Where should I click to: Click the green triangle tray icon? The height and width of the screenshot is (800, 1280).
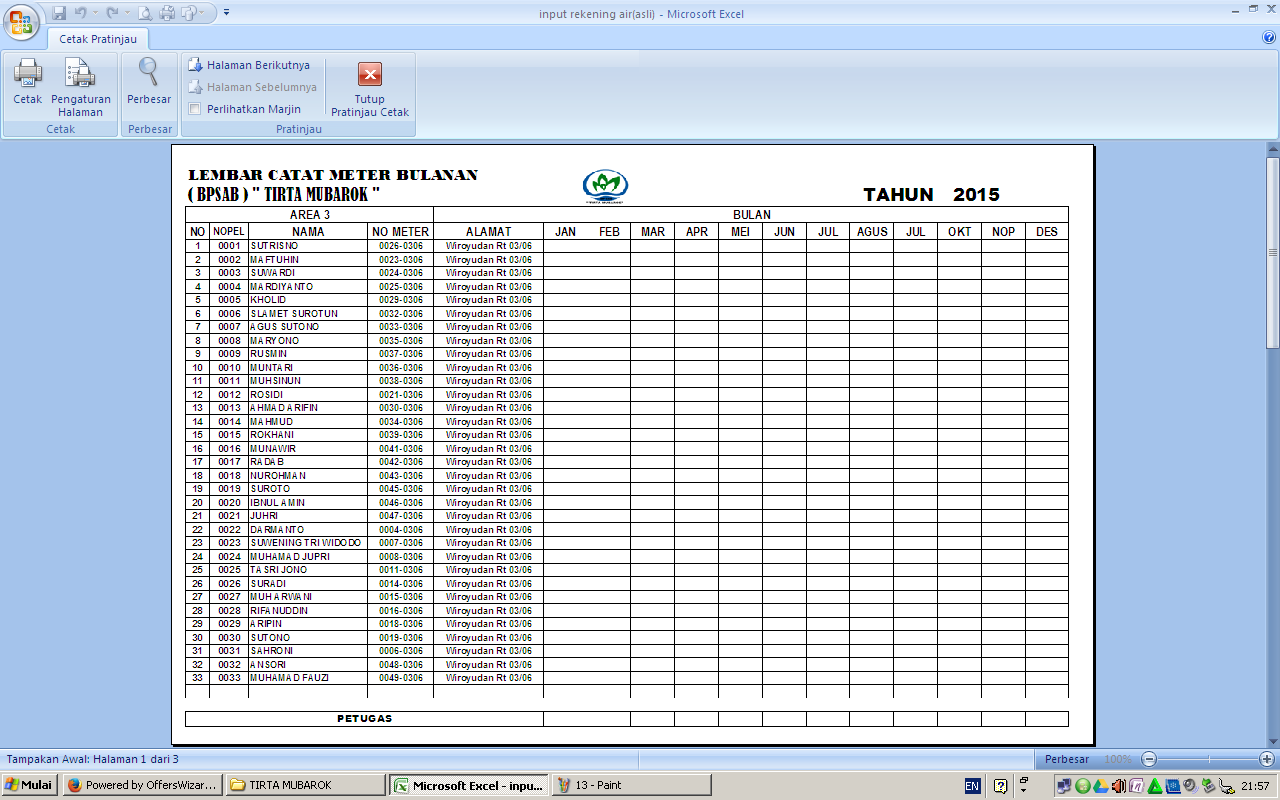[x=1154, y=786]
